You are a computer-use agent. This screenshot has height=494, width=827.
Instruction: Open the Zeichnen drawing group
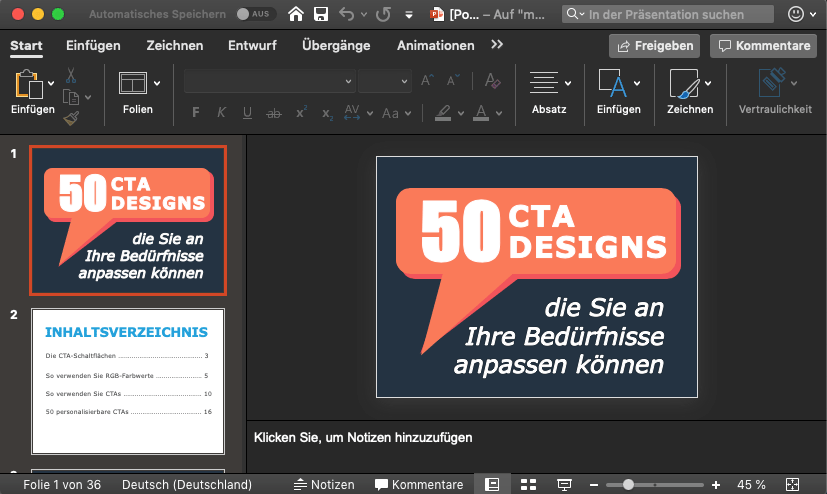click(x=690, y=92)
